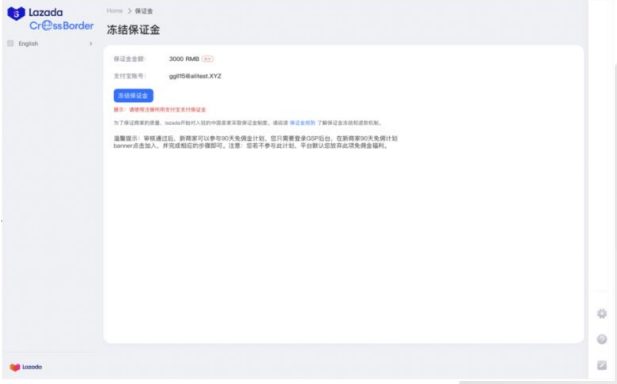Viewport: 617px width, 384px height.
Task: Click the red Alipay payment hint text
Action: click(160, 109)
